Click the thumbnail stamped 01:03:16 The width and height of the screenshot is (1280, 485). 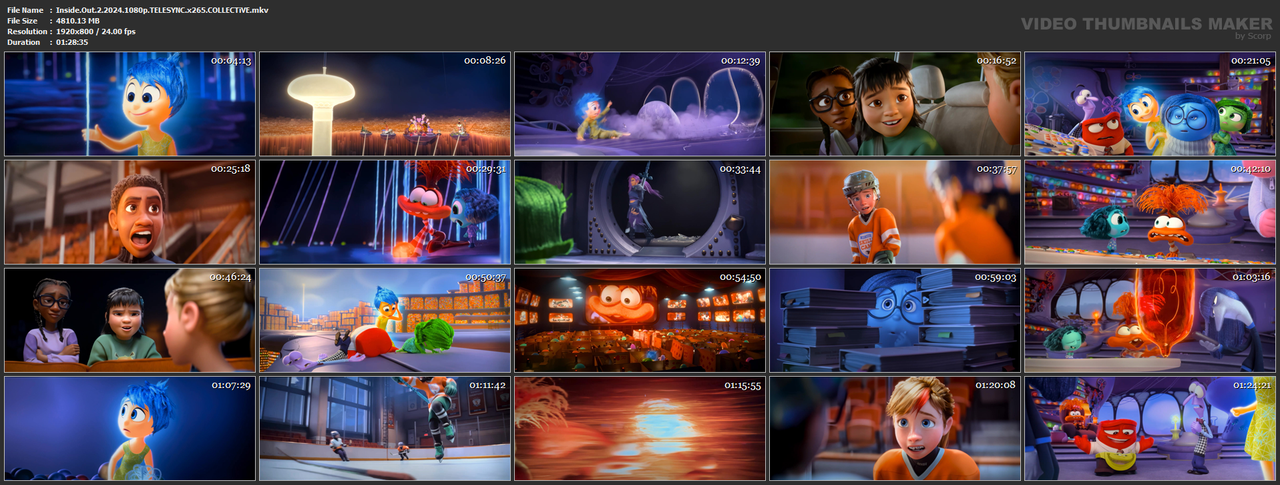click(x=1150, y=320)
